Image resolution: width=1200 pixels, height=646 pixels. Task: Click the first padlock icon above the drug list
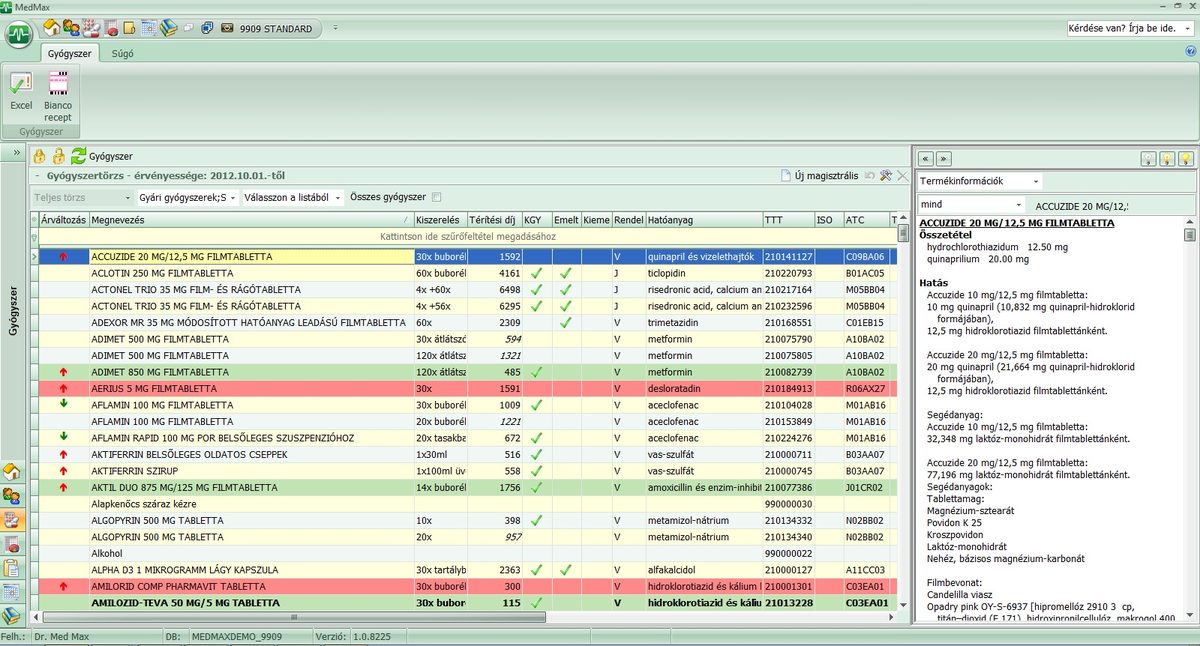(x=40, y=156)
